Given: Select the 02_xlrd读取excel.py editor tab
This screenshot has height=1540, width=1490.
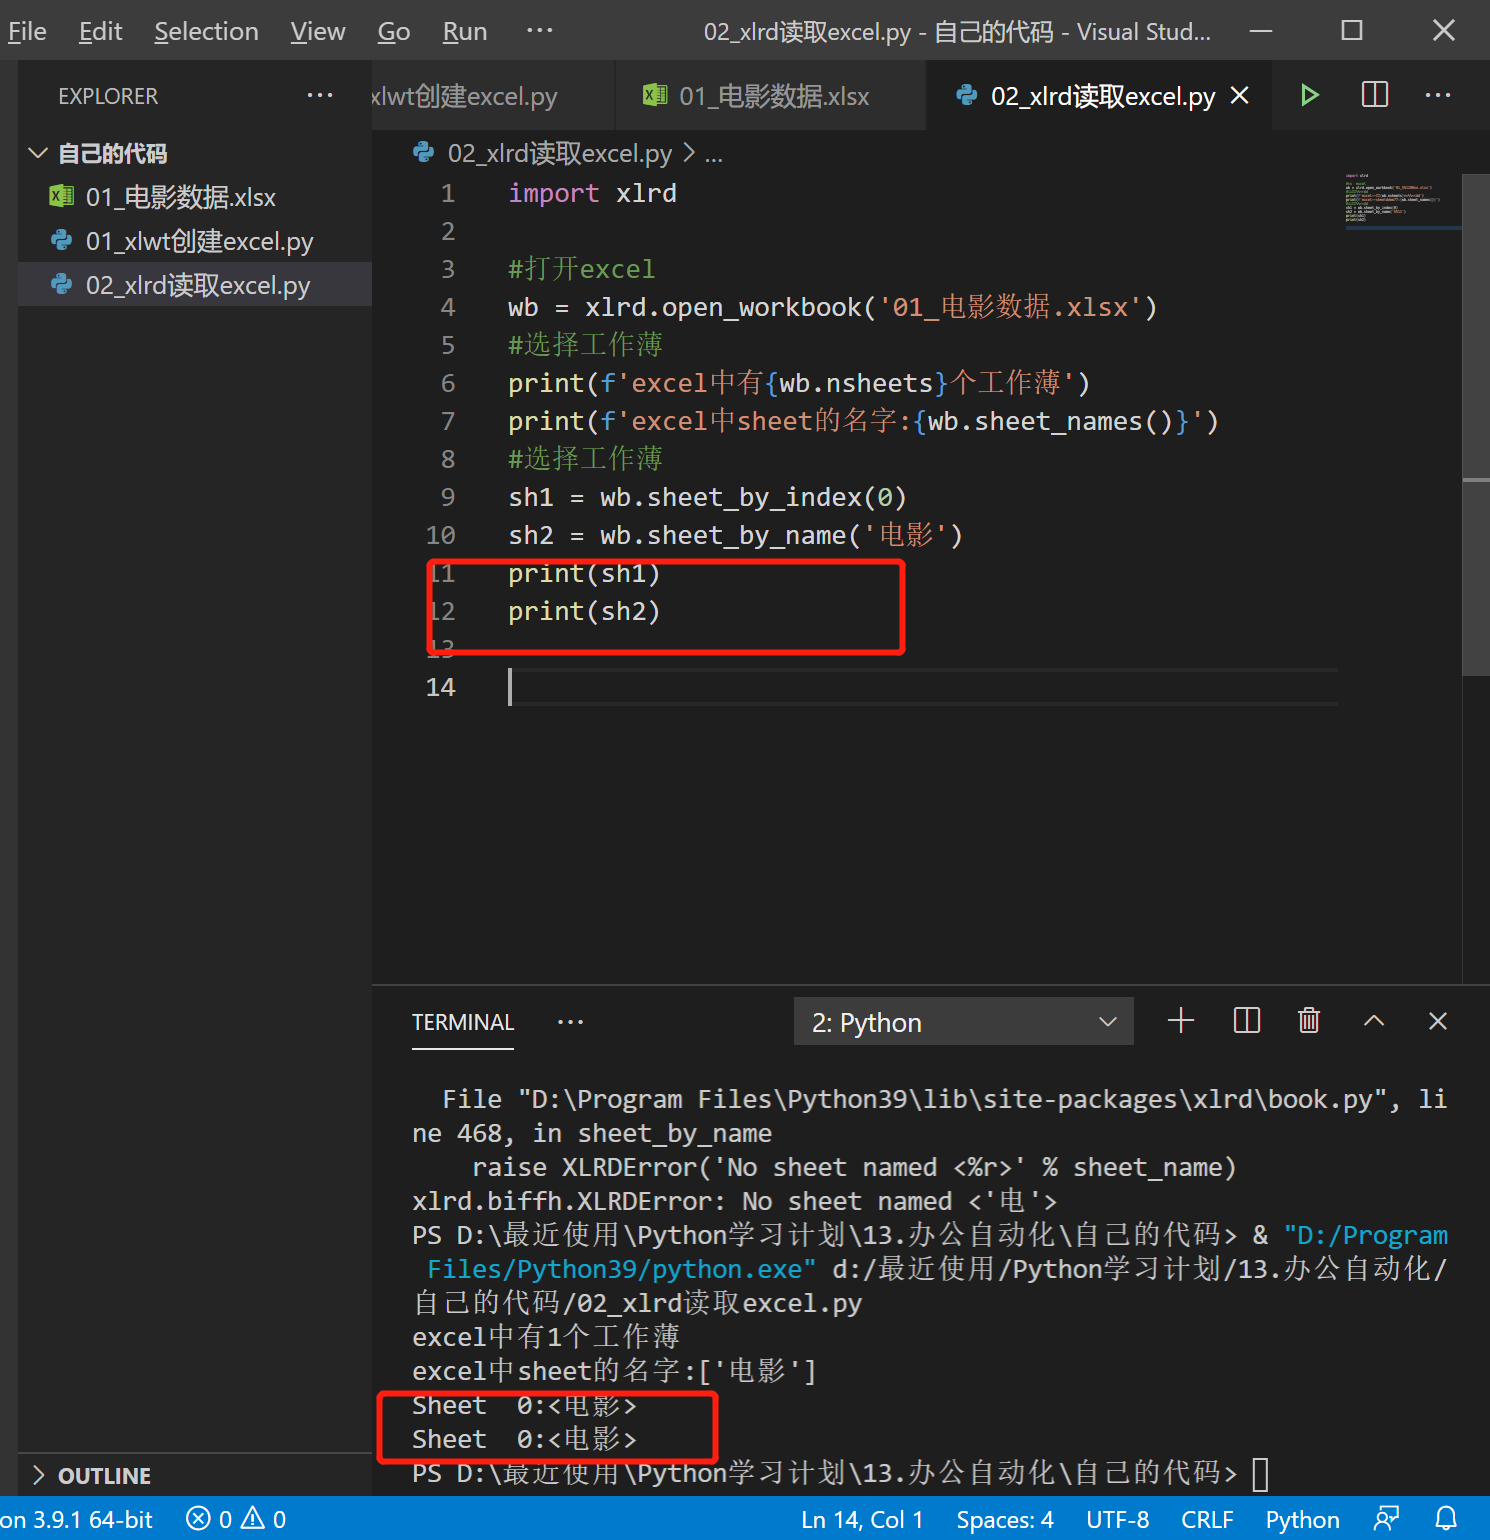Looking at the screenshot, I should point(1100,96).
